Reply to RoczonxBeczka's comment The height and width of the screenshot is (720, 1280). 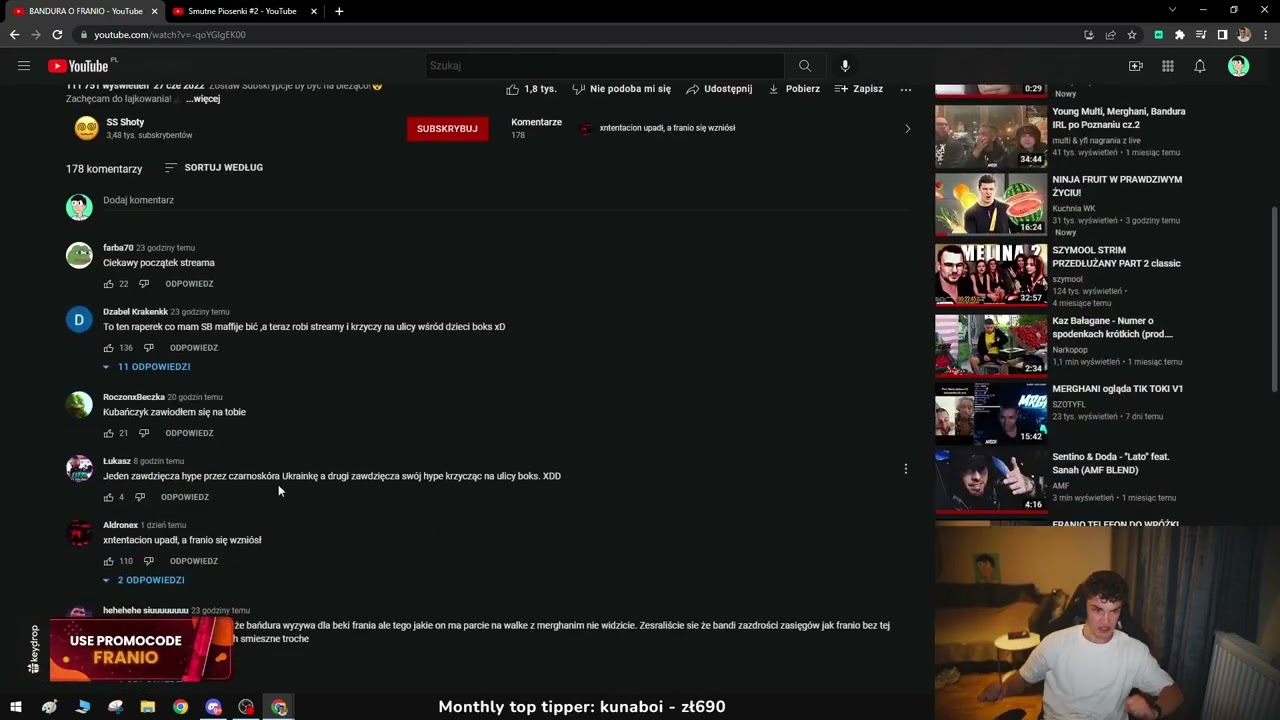pyautogui.click(x=189, y=433)
